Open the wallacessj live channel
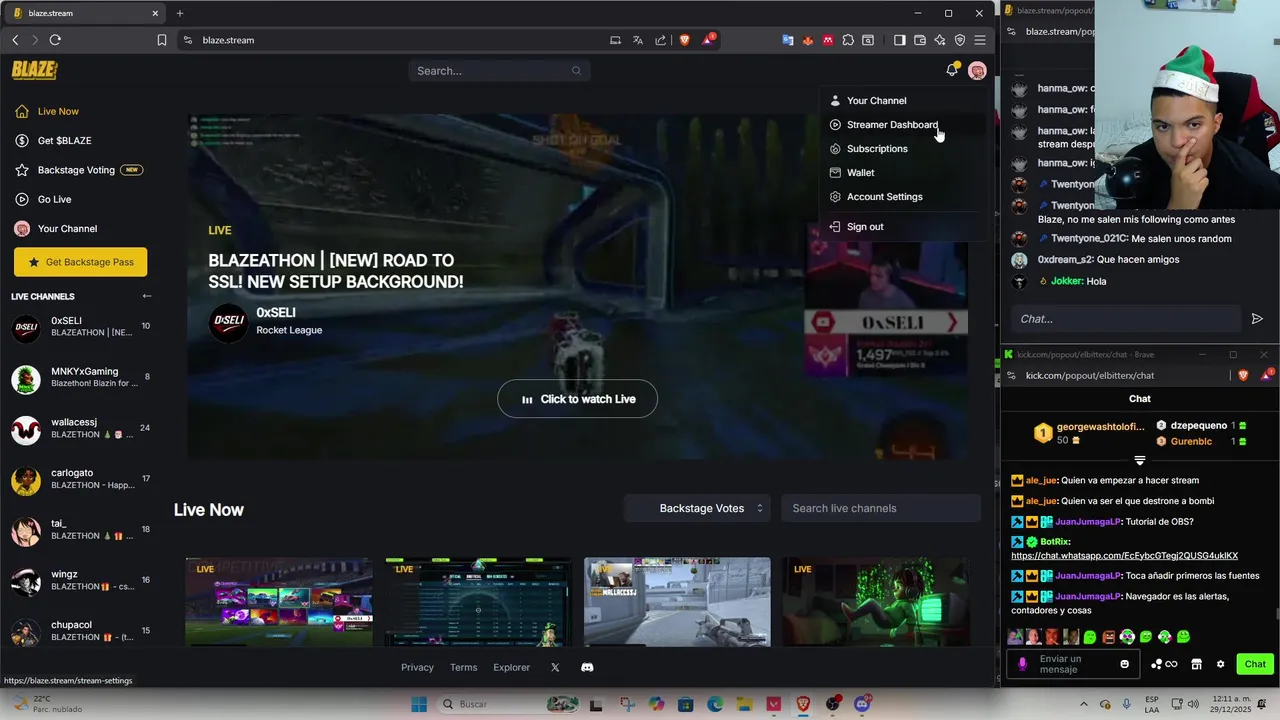This screenshot has height=720, width=1280. click(x=80, y=429)
